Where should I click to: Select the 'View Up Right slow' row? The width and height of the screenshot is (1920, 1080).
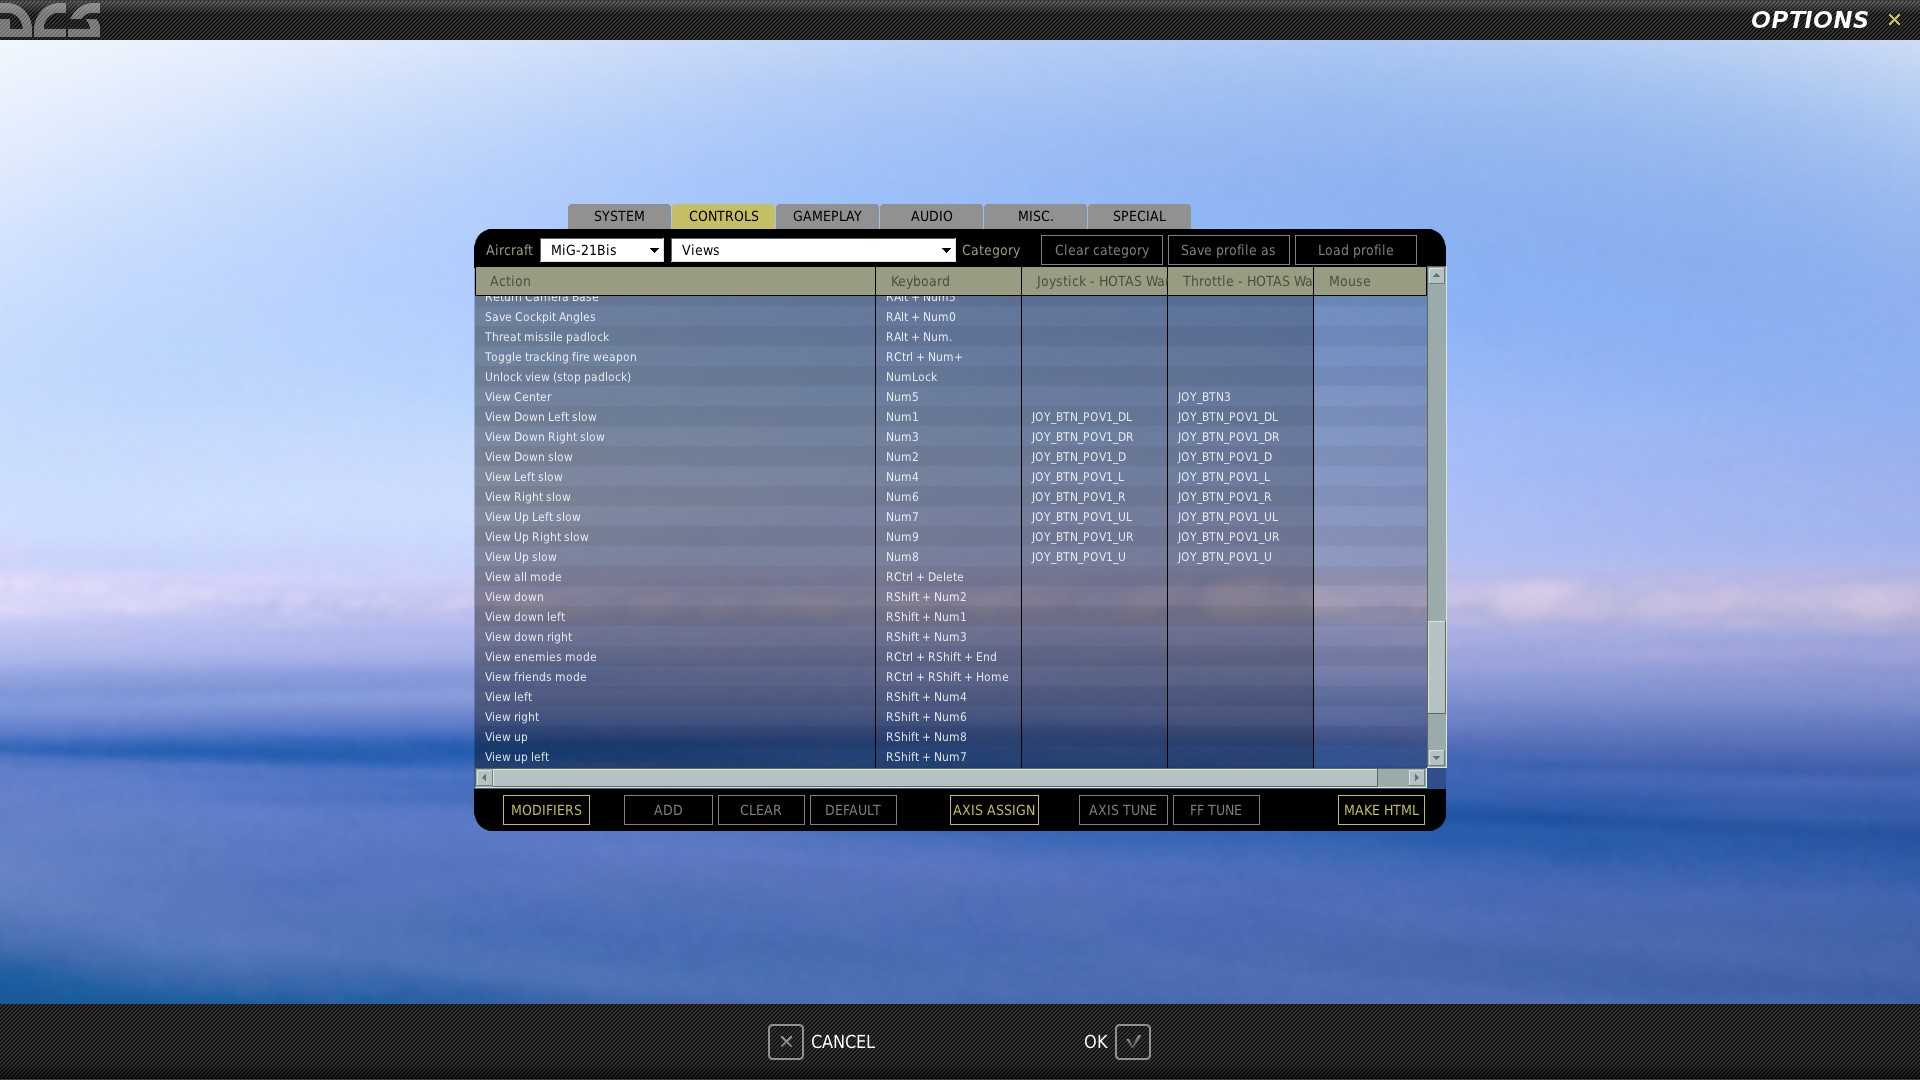[x=951, y=537]
